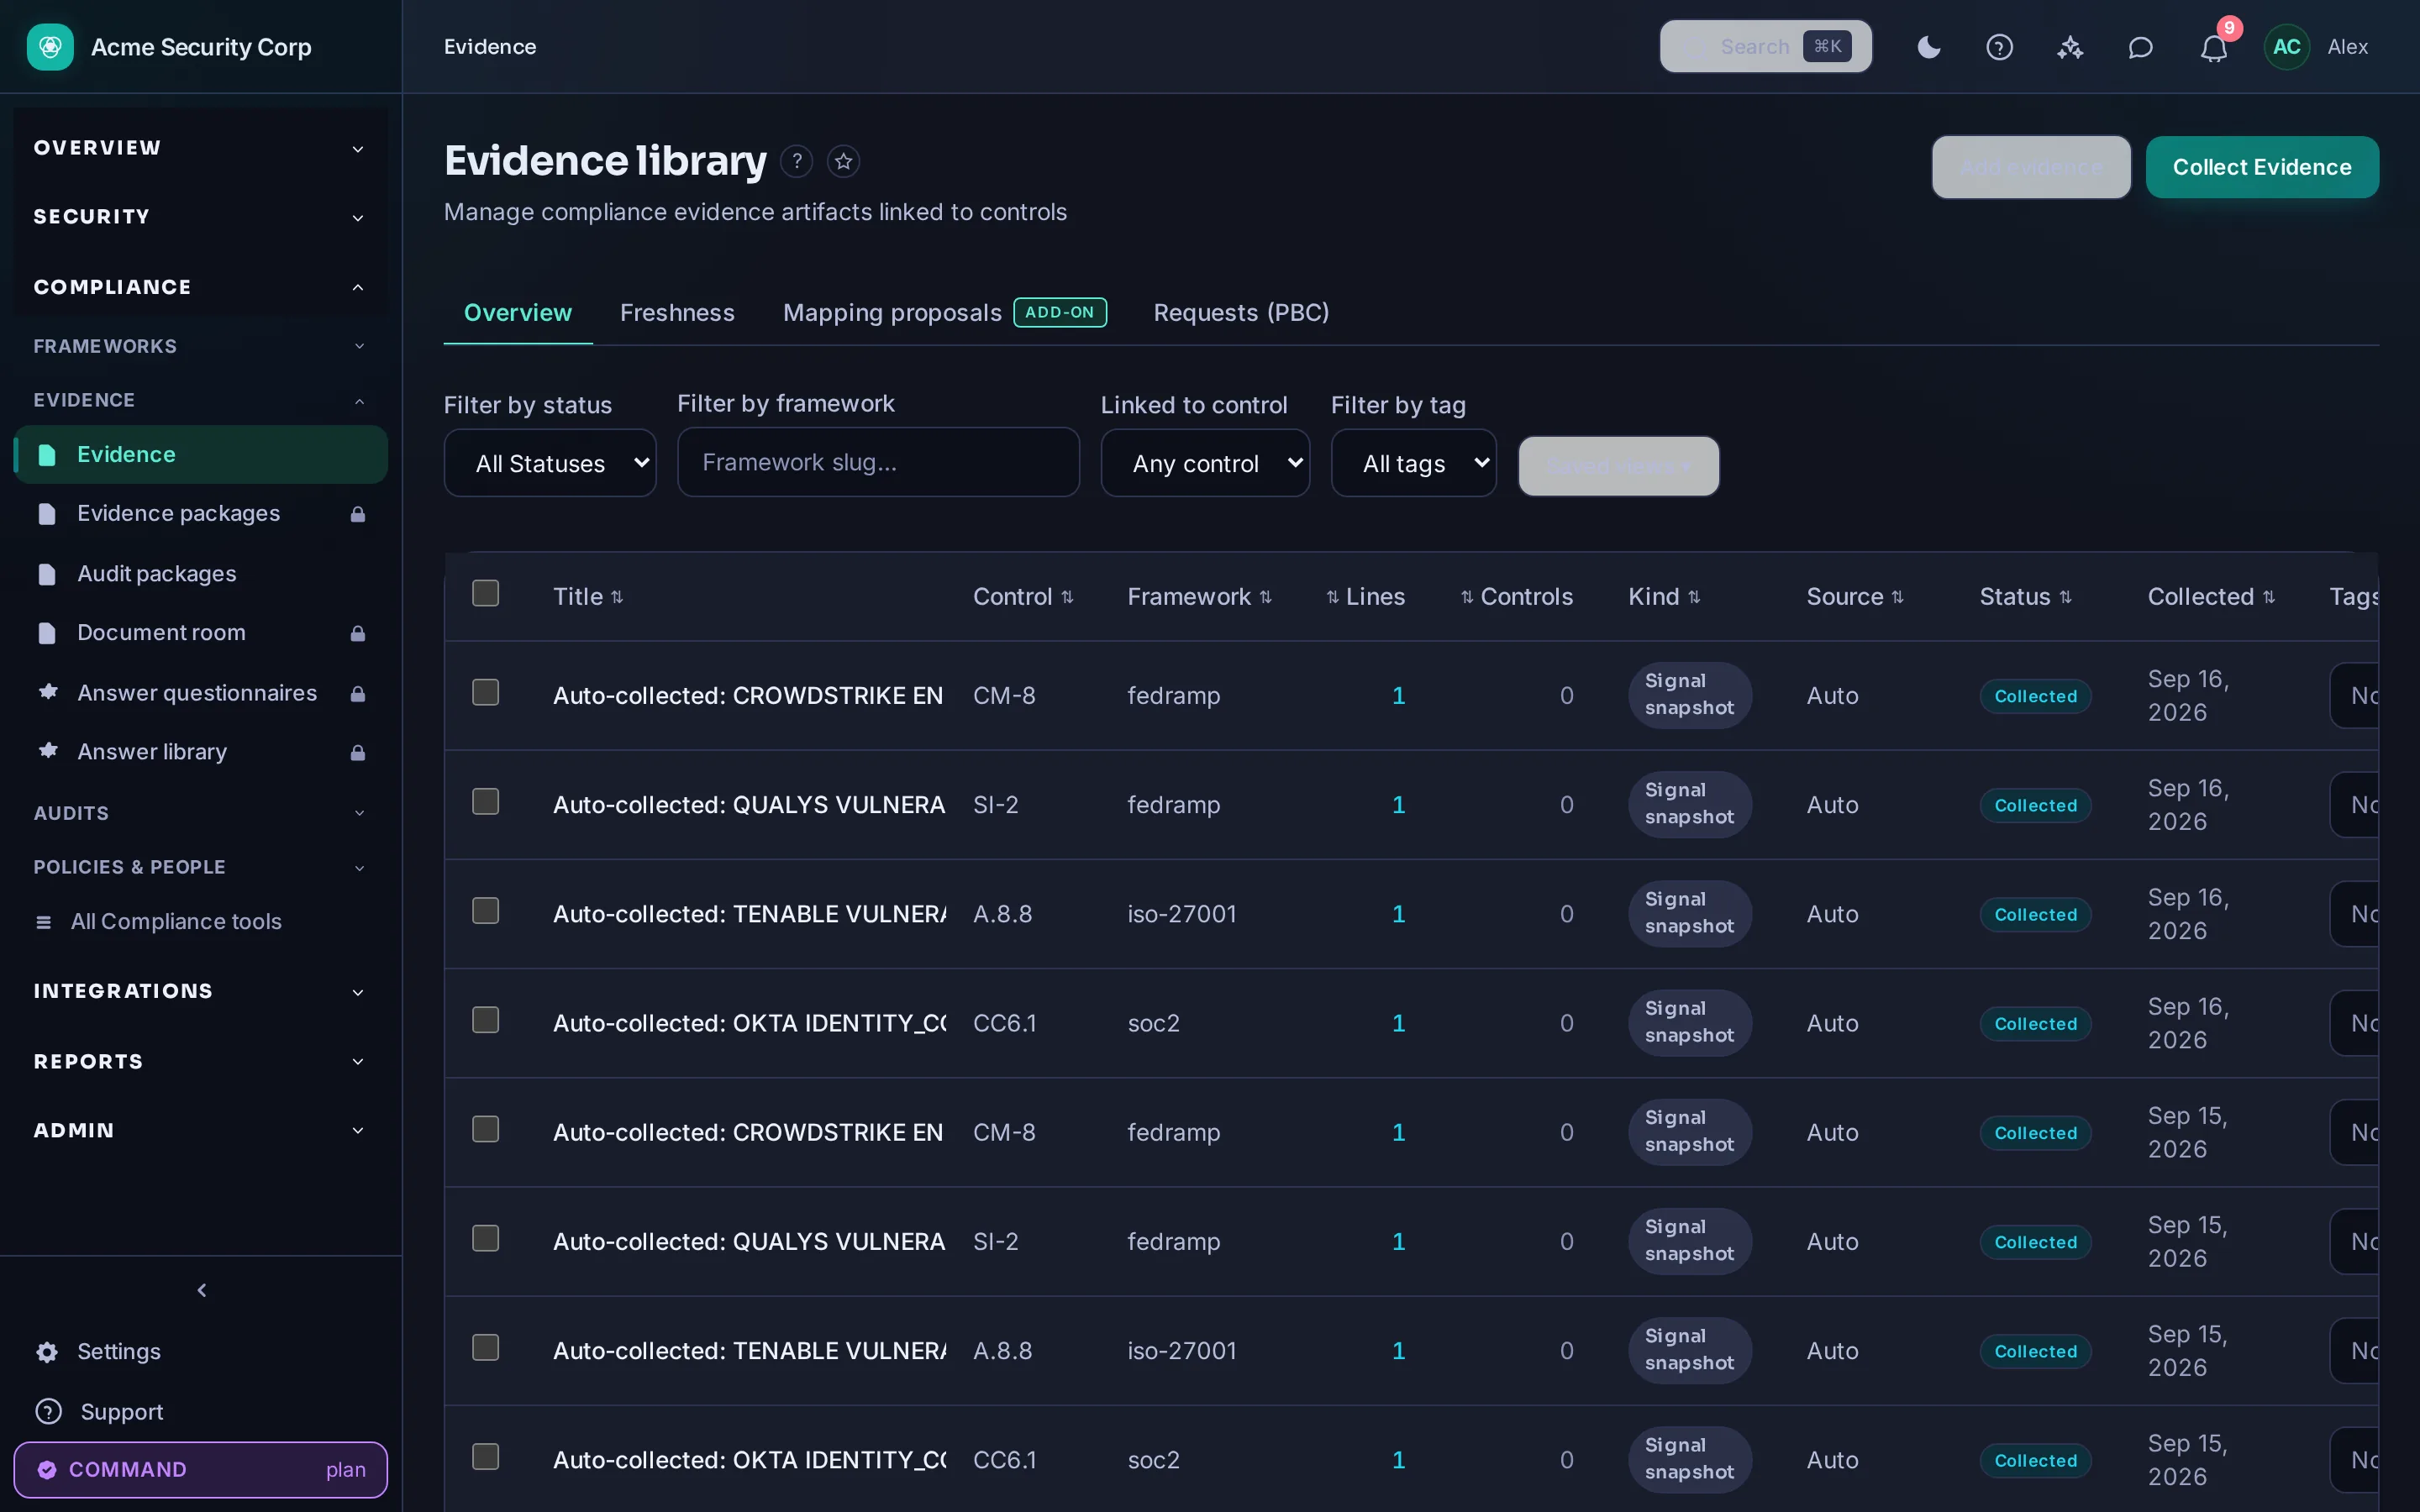Click the lock icon on Answer questionnaires
Screen dimensions: 2420x1512
pyautogui.click(x=357, y=693)
